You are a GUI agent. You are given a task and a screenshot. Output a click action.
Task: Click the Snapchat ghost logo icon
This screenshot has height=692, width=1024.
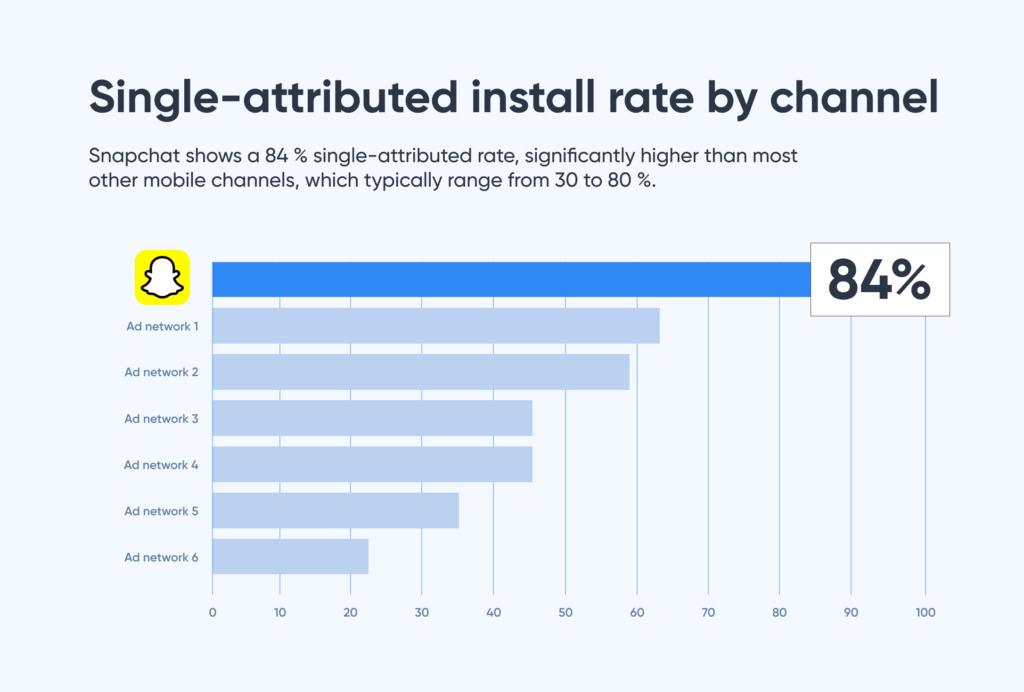click(x=162, y=277)
